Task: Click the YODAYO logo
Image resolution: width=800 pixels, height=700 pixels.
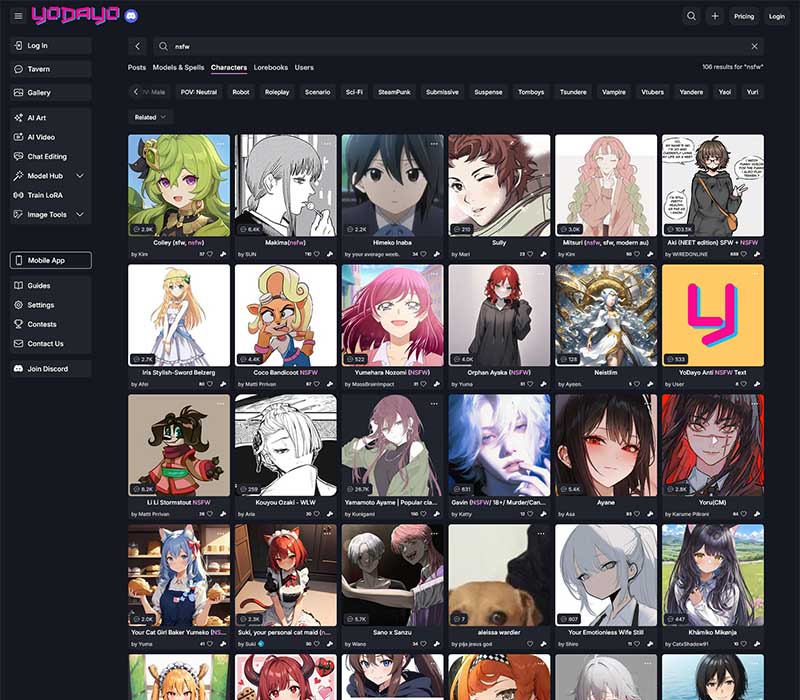Action: pyautogui.click(x=76, y=15)
